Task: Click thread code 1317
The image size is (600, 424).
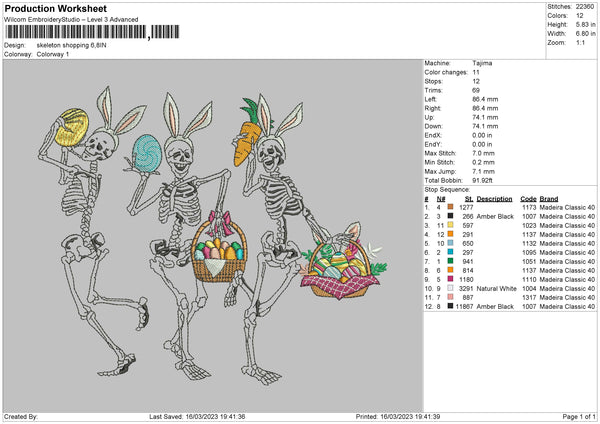Action: click(529, 297)
